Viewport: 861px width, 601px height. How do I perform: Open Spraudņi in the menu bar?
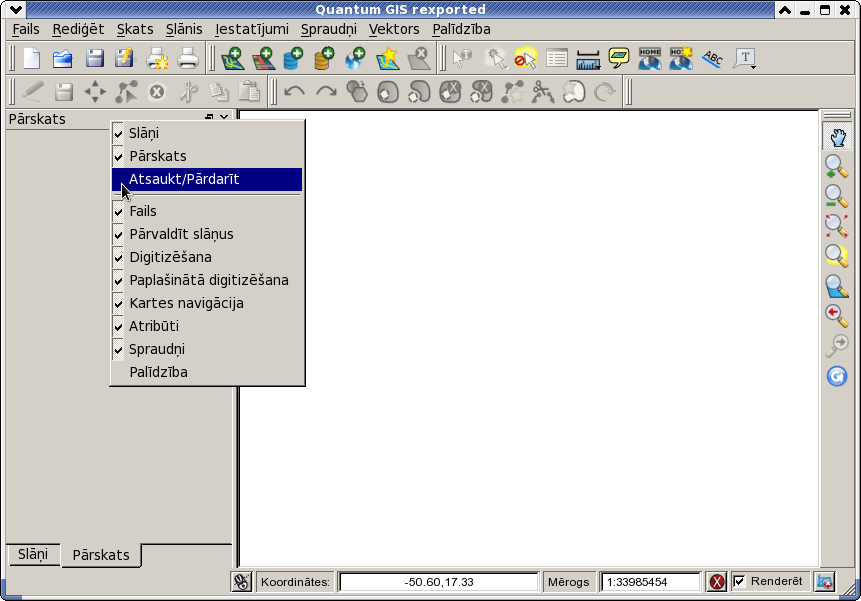tap(328, 29)
